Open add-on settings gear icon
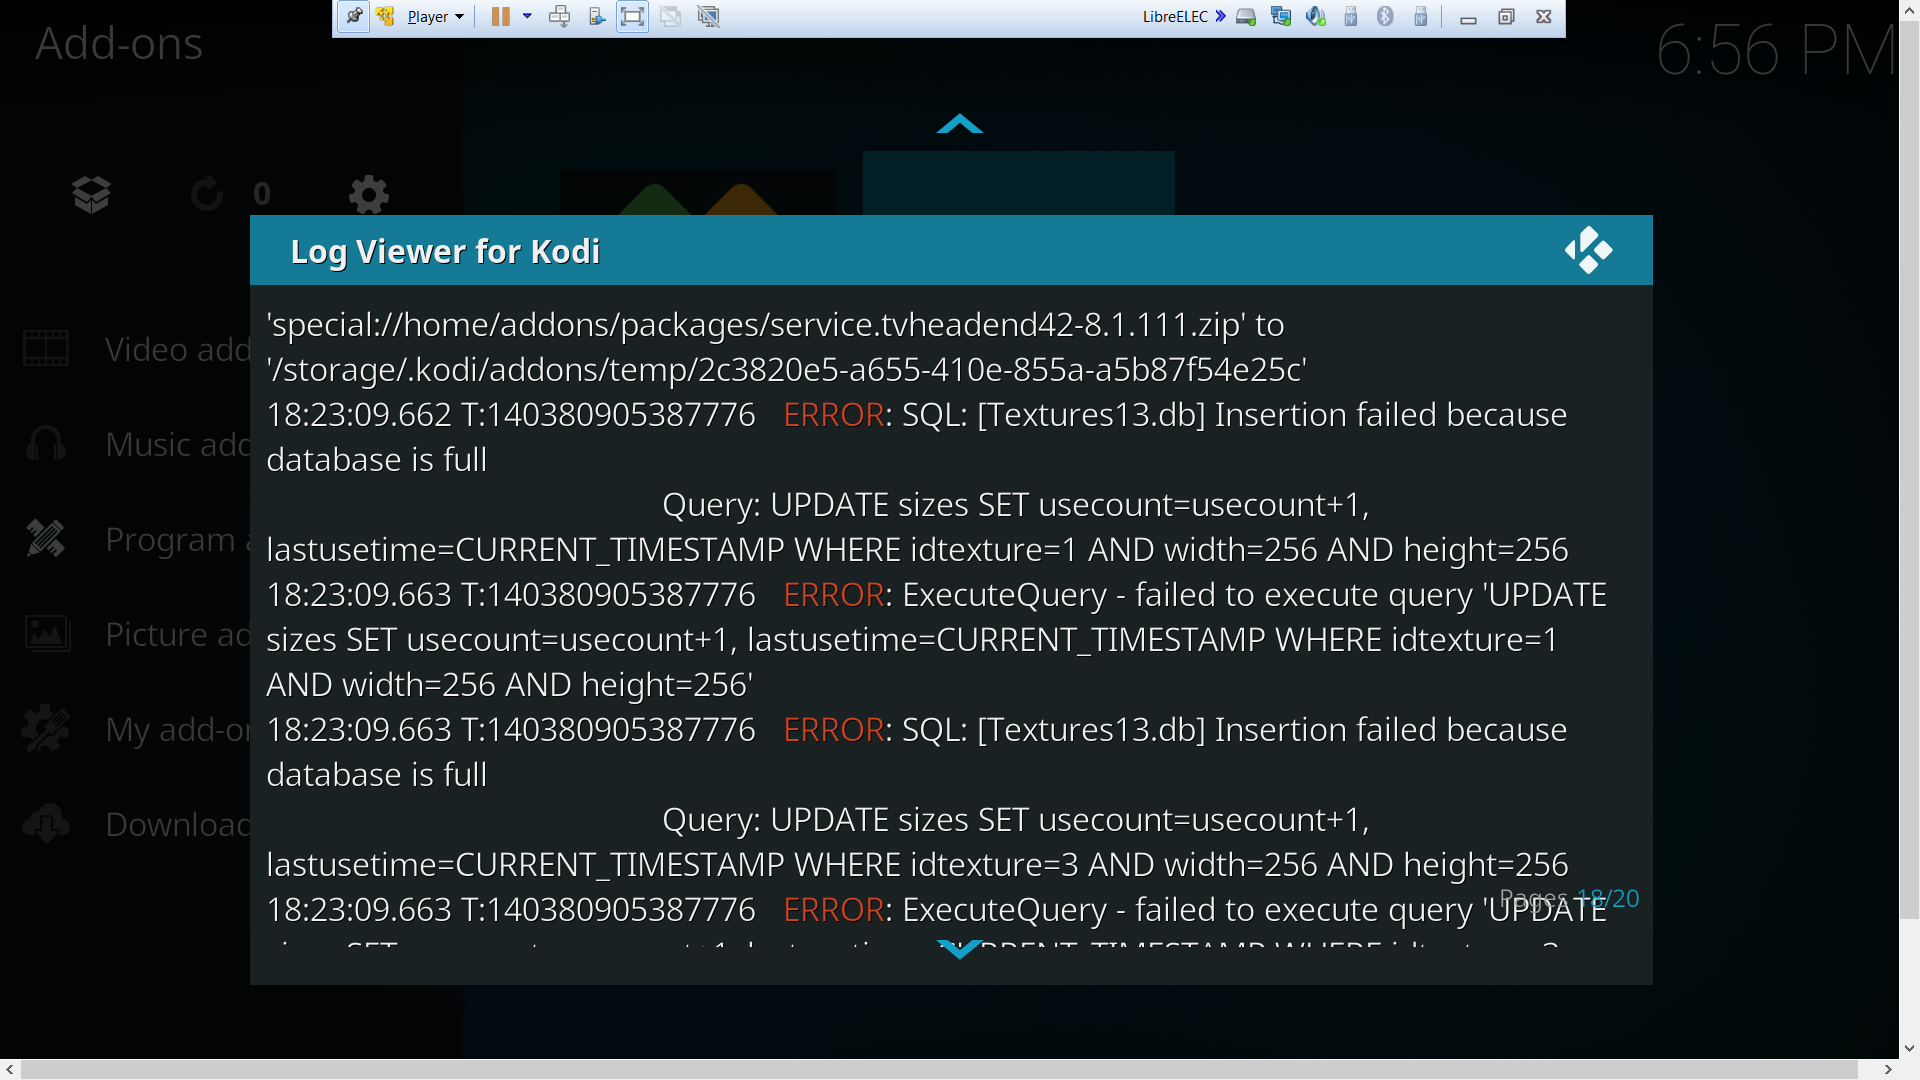1920x1080 pixels. click(x=368, y=194)
